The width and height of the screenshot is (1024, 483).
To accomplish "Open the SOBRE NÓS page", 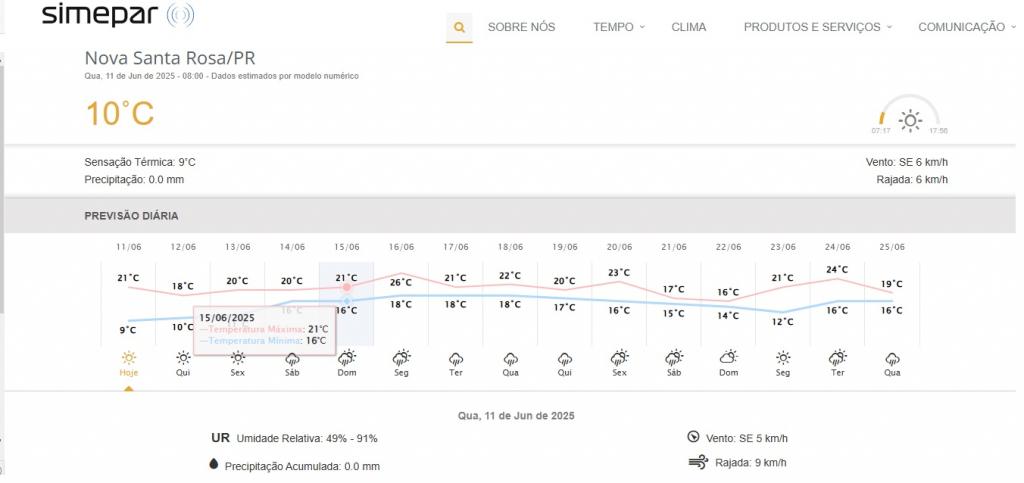I will [521, 27].
